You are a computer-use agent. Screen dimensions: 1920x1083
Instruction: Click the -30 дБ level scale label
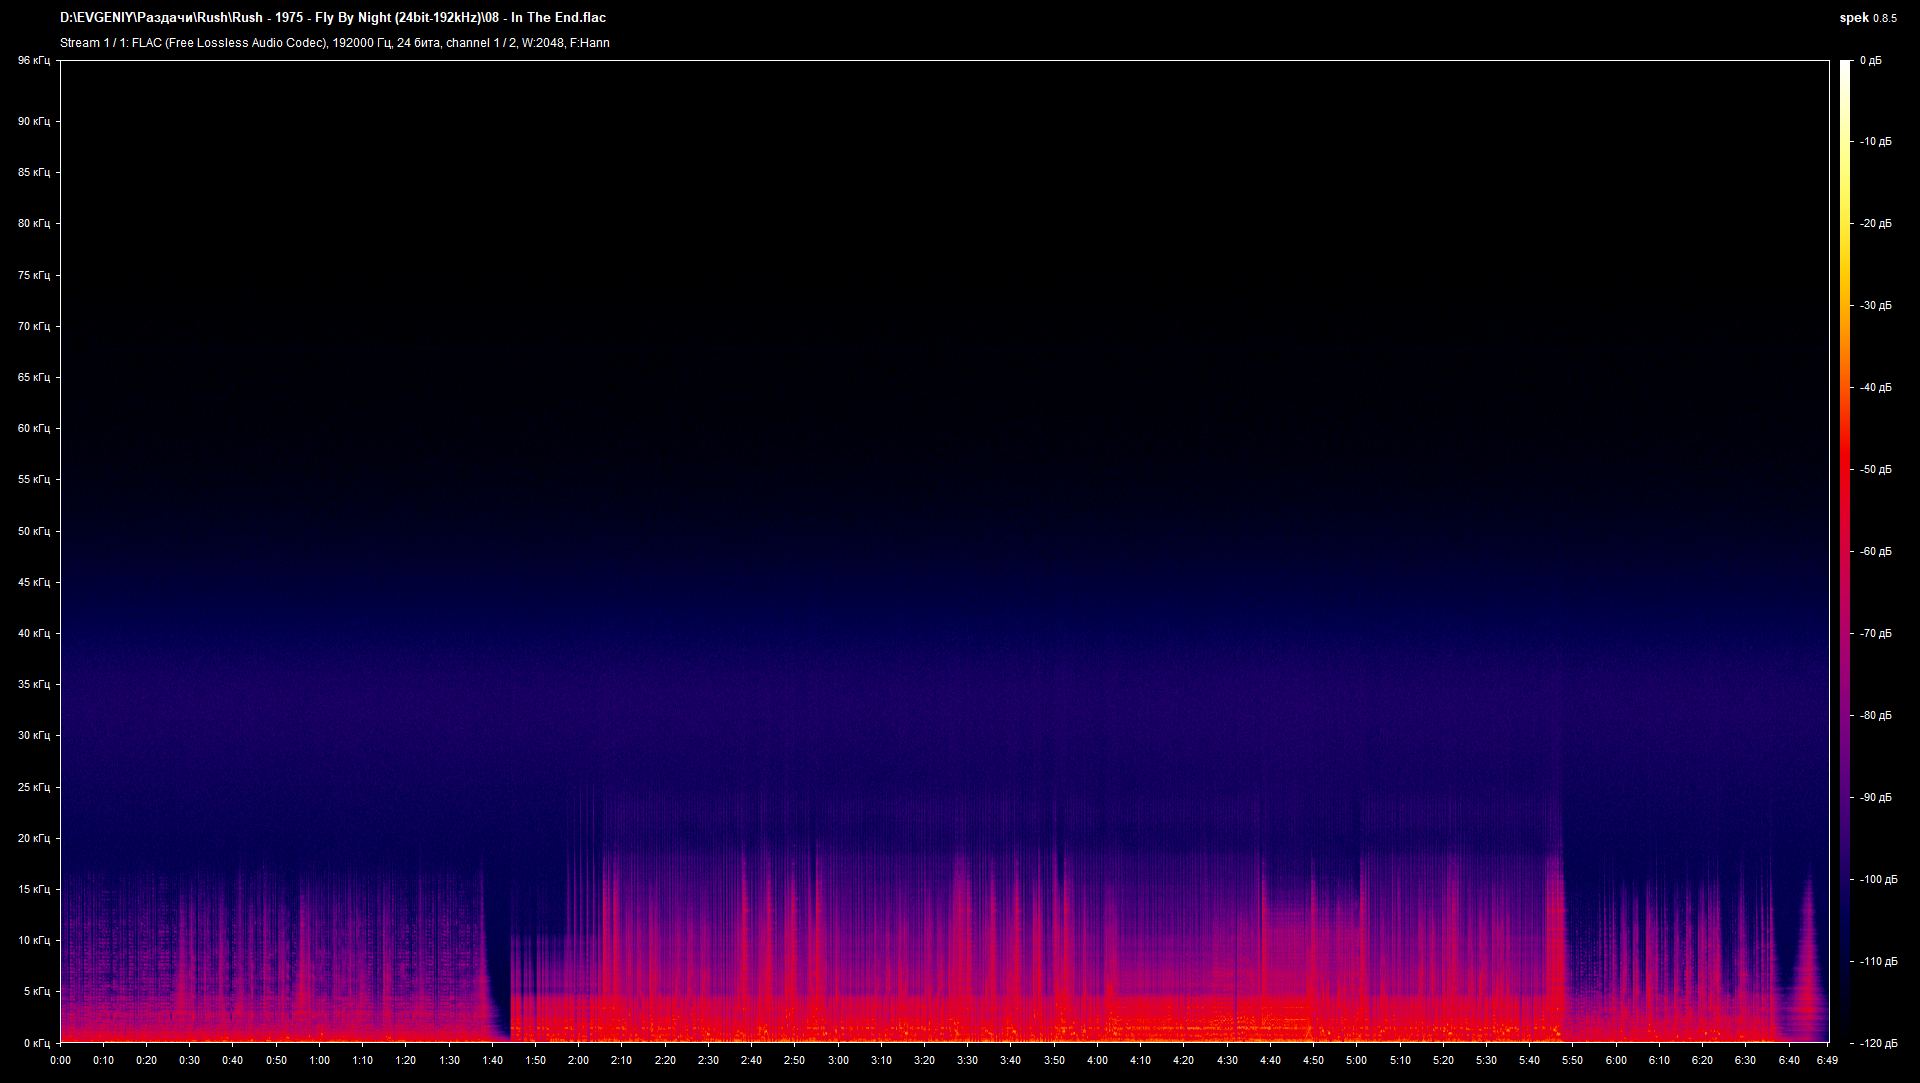click(1876, 306)
